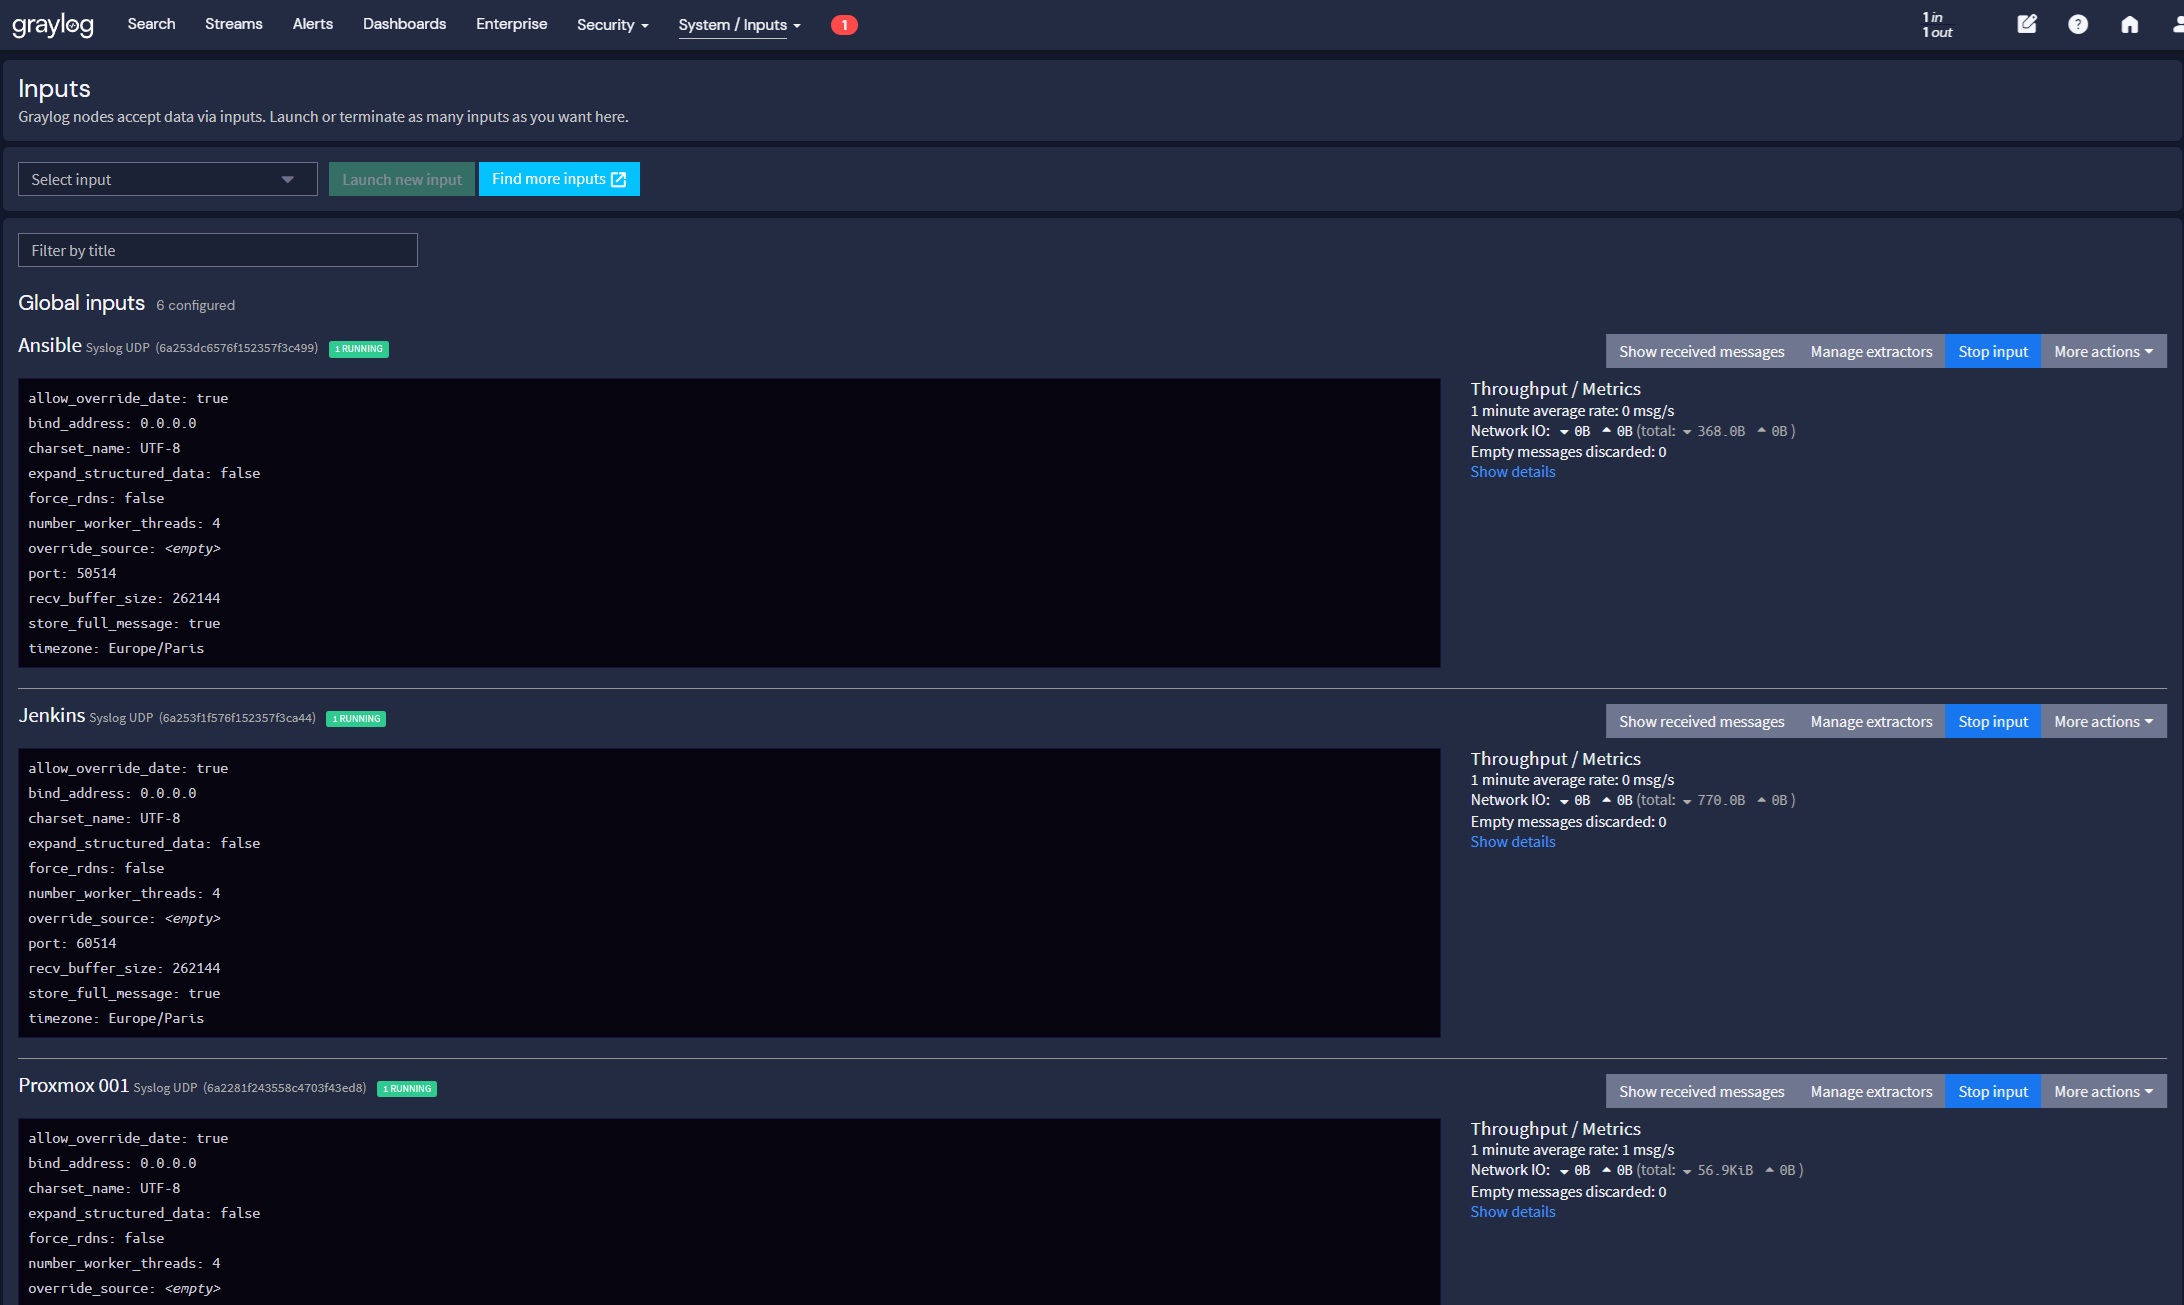Show received messages for Jenkins input
The height and width of the screenshot is (1305, 2184).
click(x=1701, y=721)
